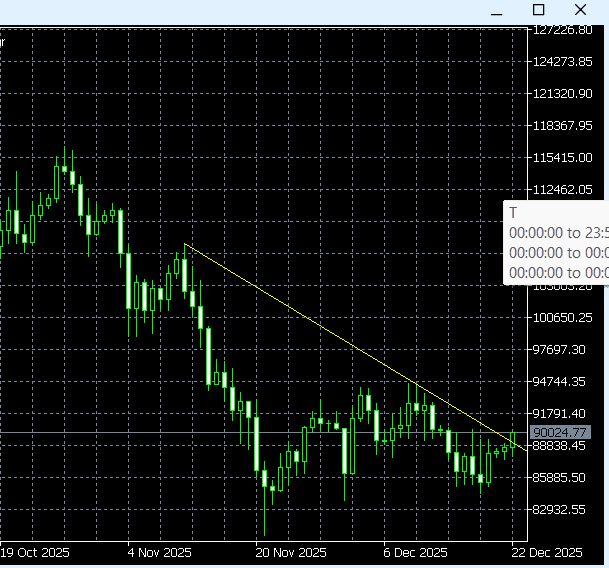Minimize the chart window

coord(497,14)
